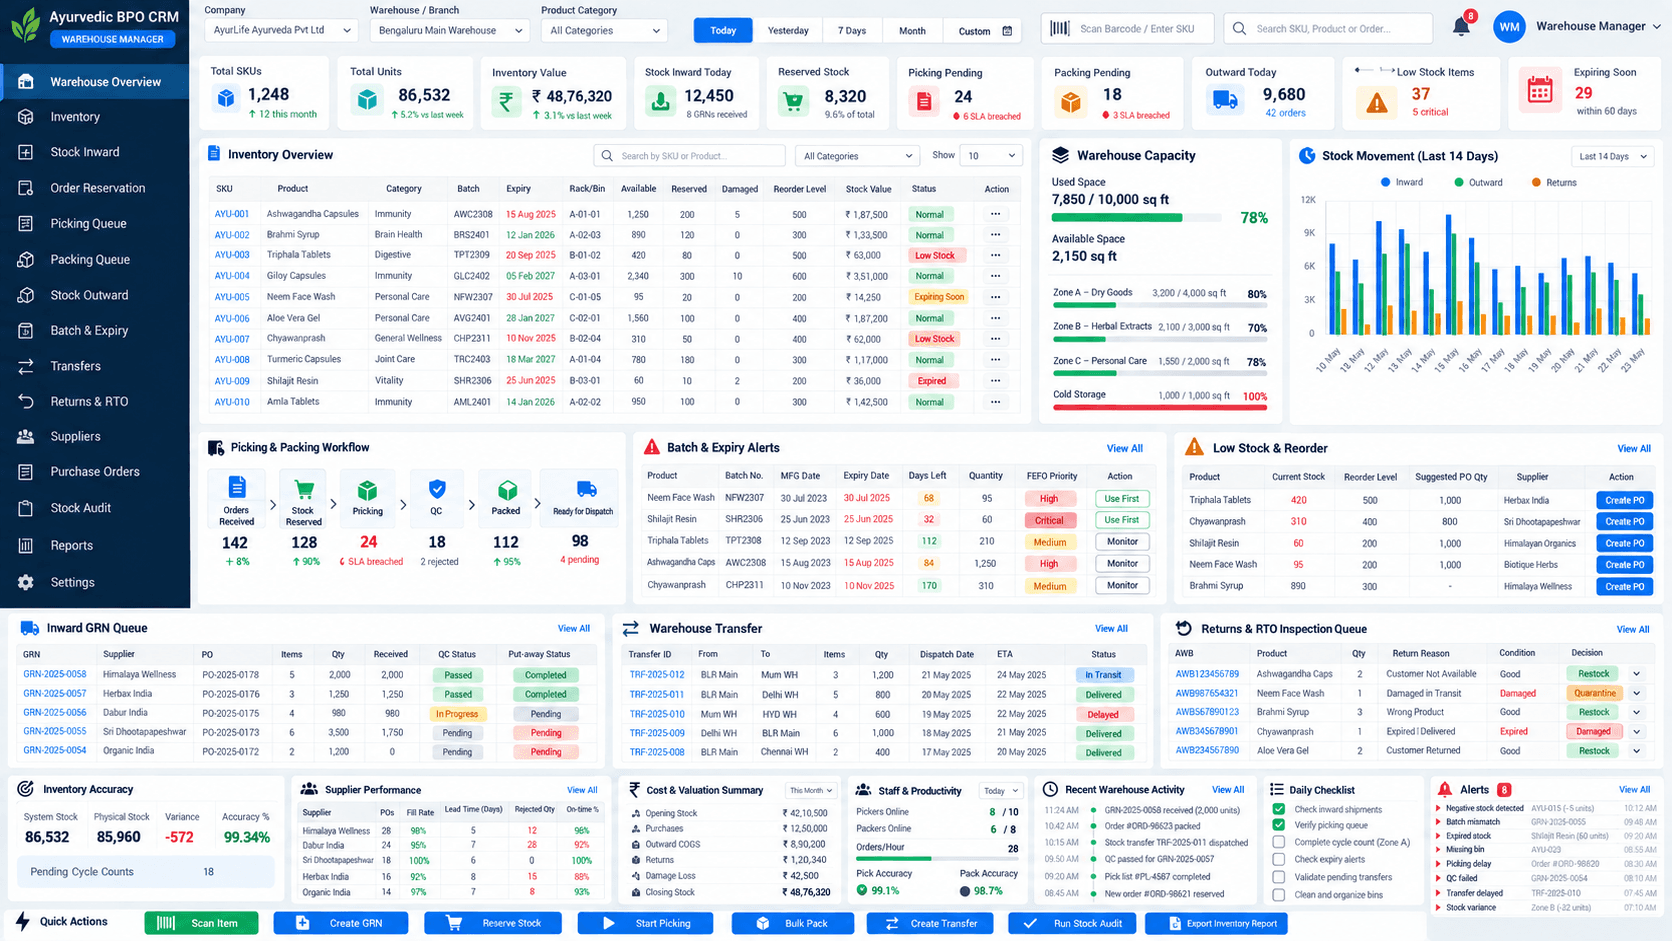1672x941 pixels.
Task: Open the Picking Queue sidebar item
Action: click(x=95, y=223)
